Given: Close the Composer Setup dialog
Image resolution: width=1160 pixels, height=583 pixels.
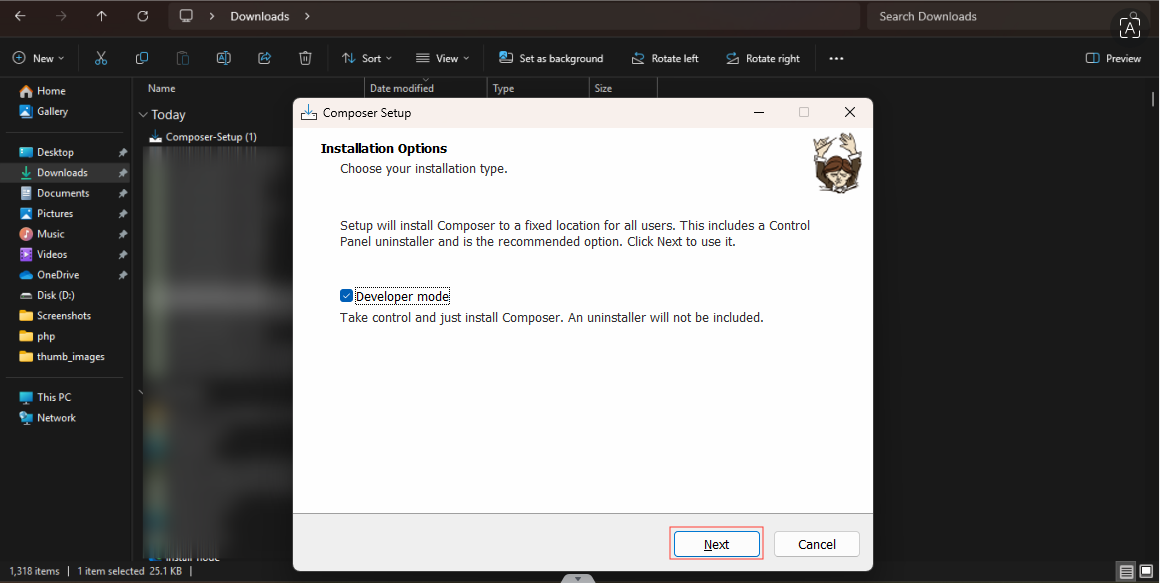Looking at the screenshot, I should [850, 112].
